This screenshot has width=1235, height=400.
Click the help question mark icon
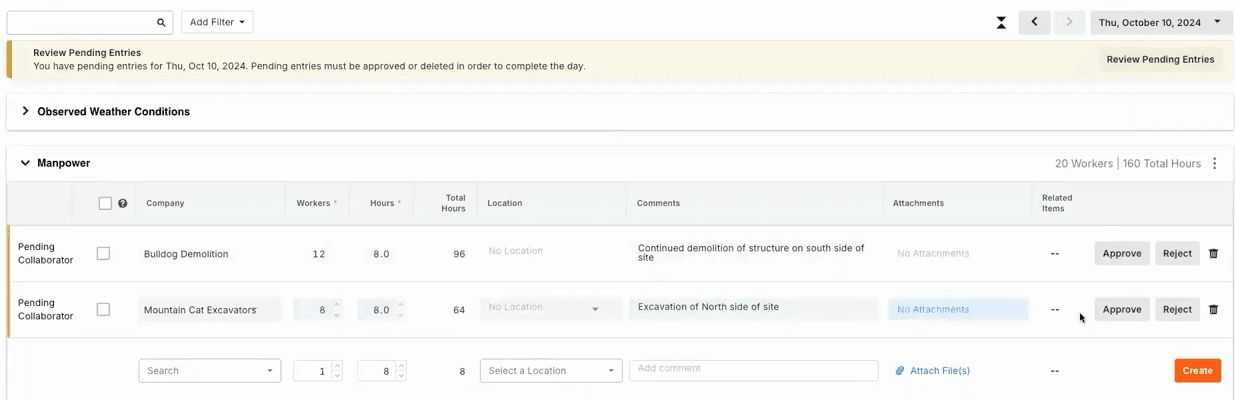pyautogui.click(x=123, y=203)
